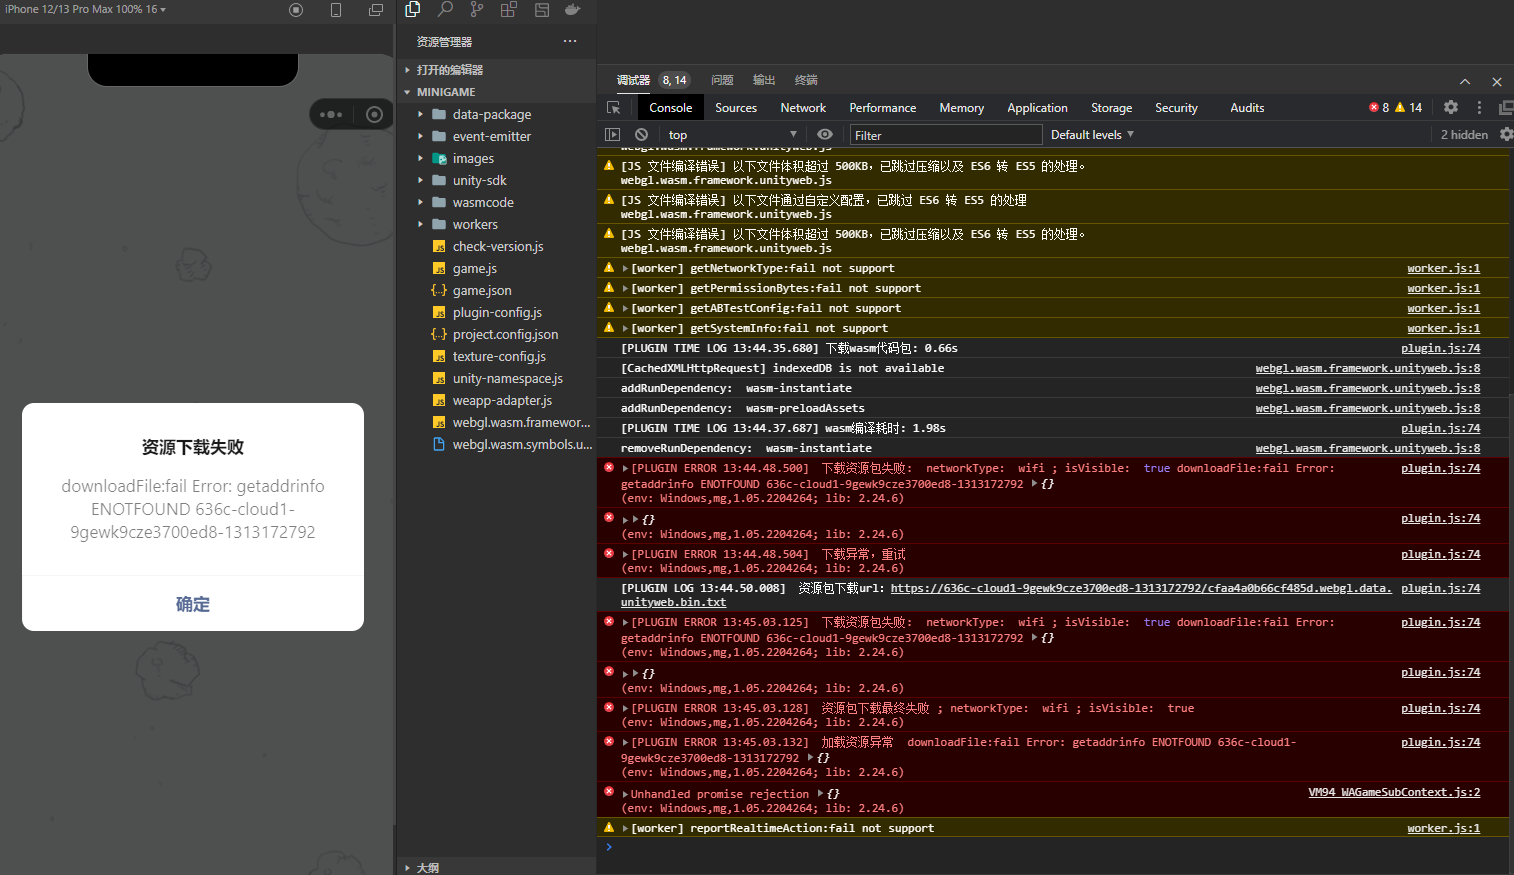
Task: Open project.config.json in the file tree
Action: click(x=505, y=334)
